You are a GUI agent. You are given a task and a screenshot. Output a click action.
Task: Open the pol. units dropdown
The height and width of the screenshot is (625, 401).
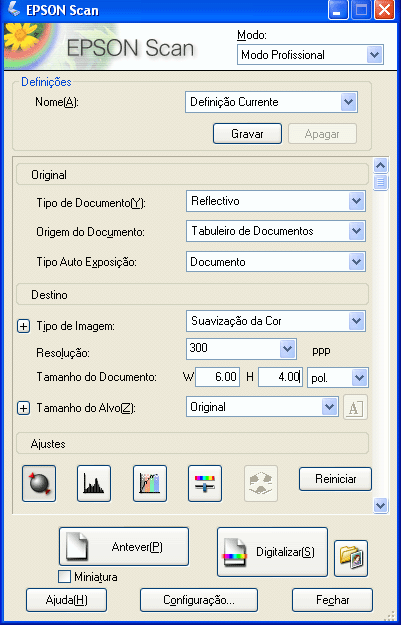338,377
